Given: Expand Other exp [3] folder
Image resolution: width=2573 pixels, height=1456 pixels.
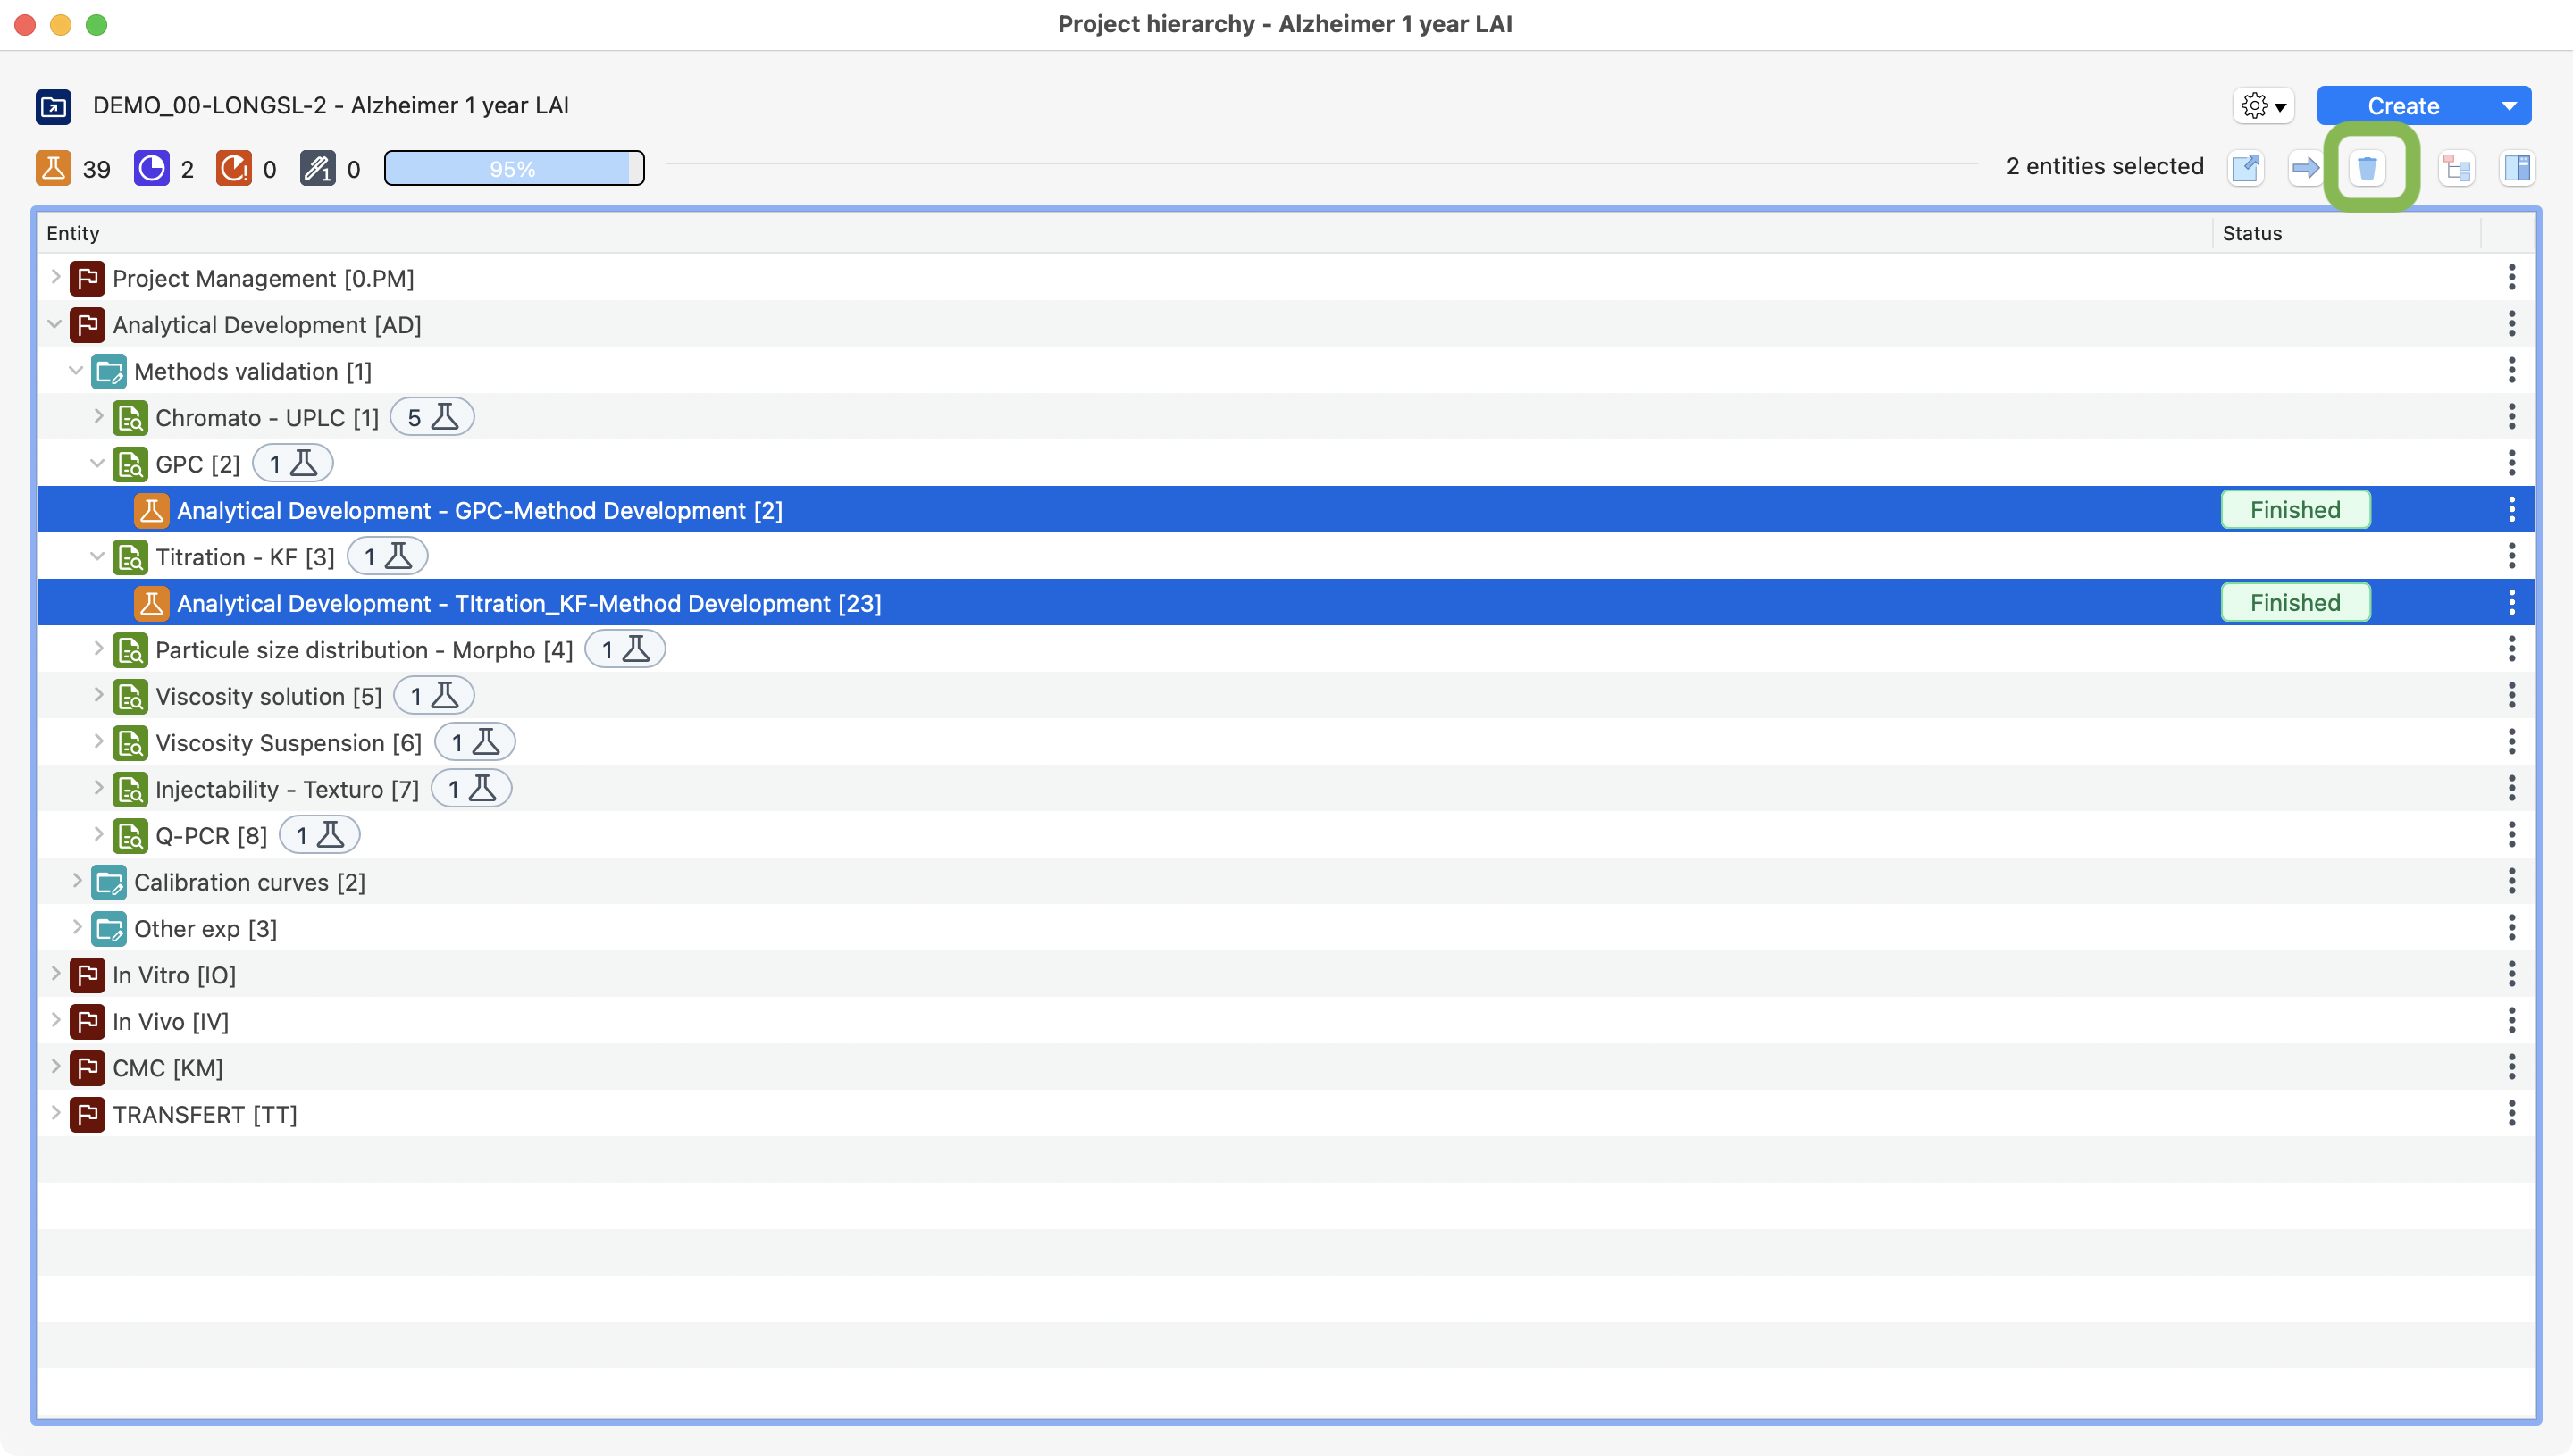Looking at the screenshot, I should (x=77, y=927).
